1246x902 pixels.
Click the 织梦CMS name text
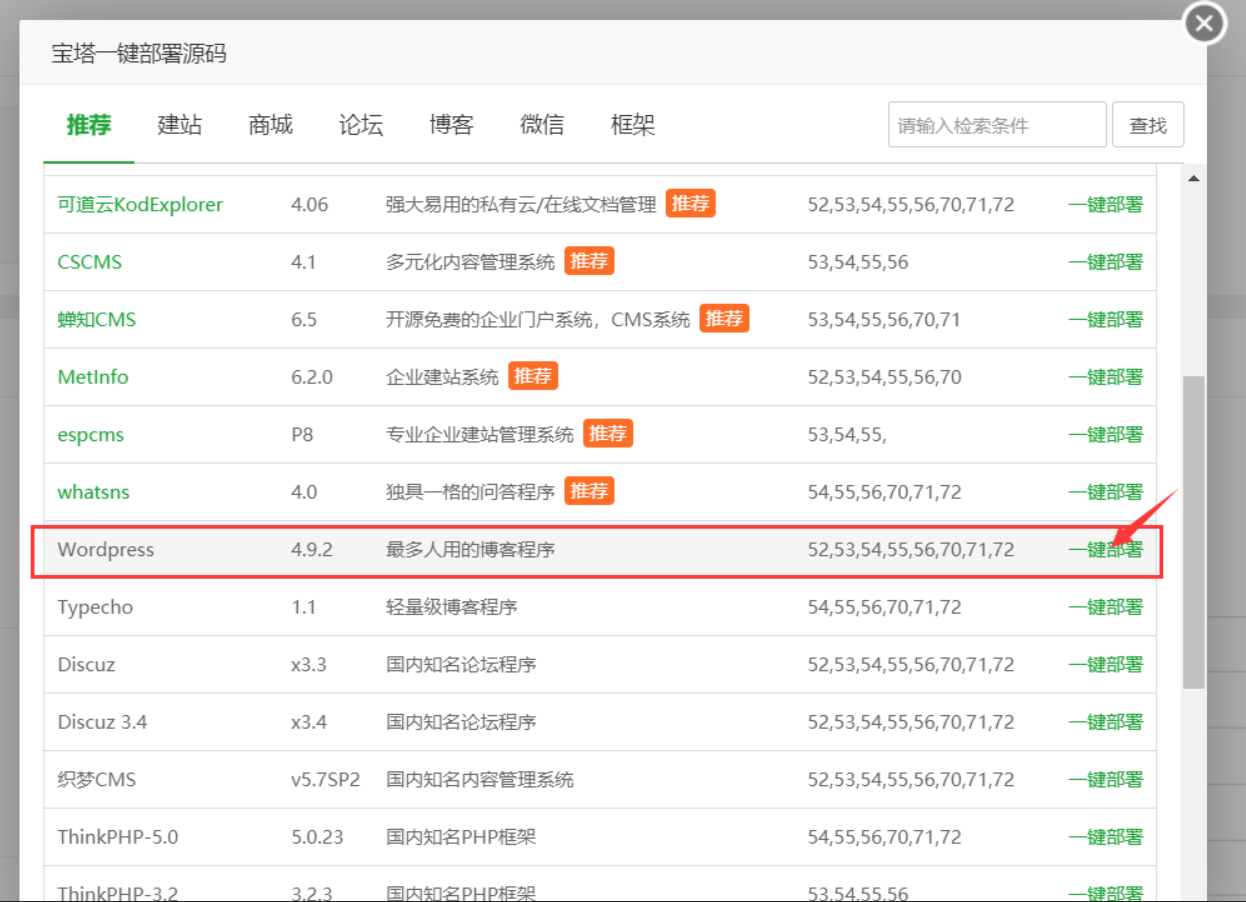97,780
